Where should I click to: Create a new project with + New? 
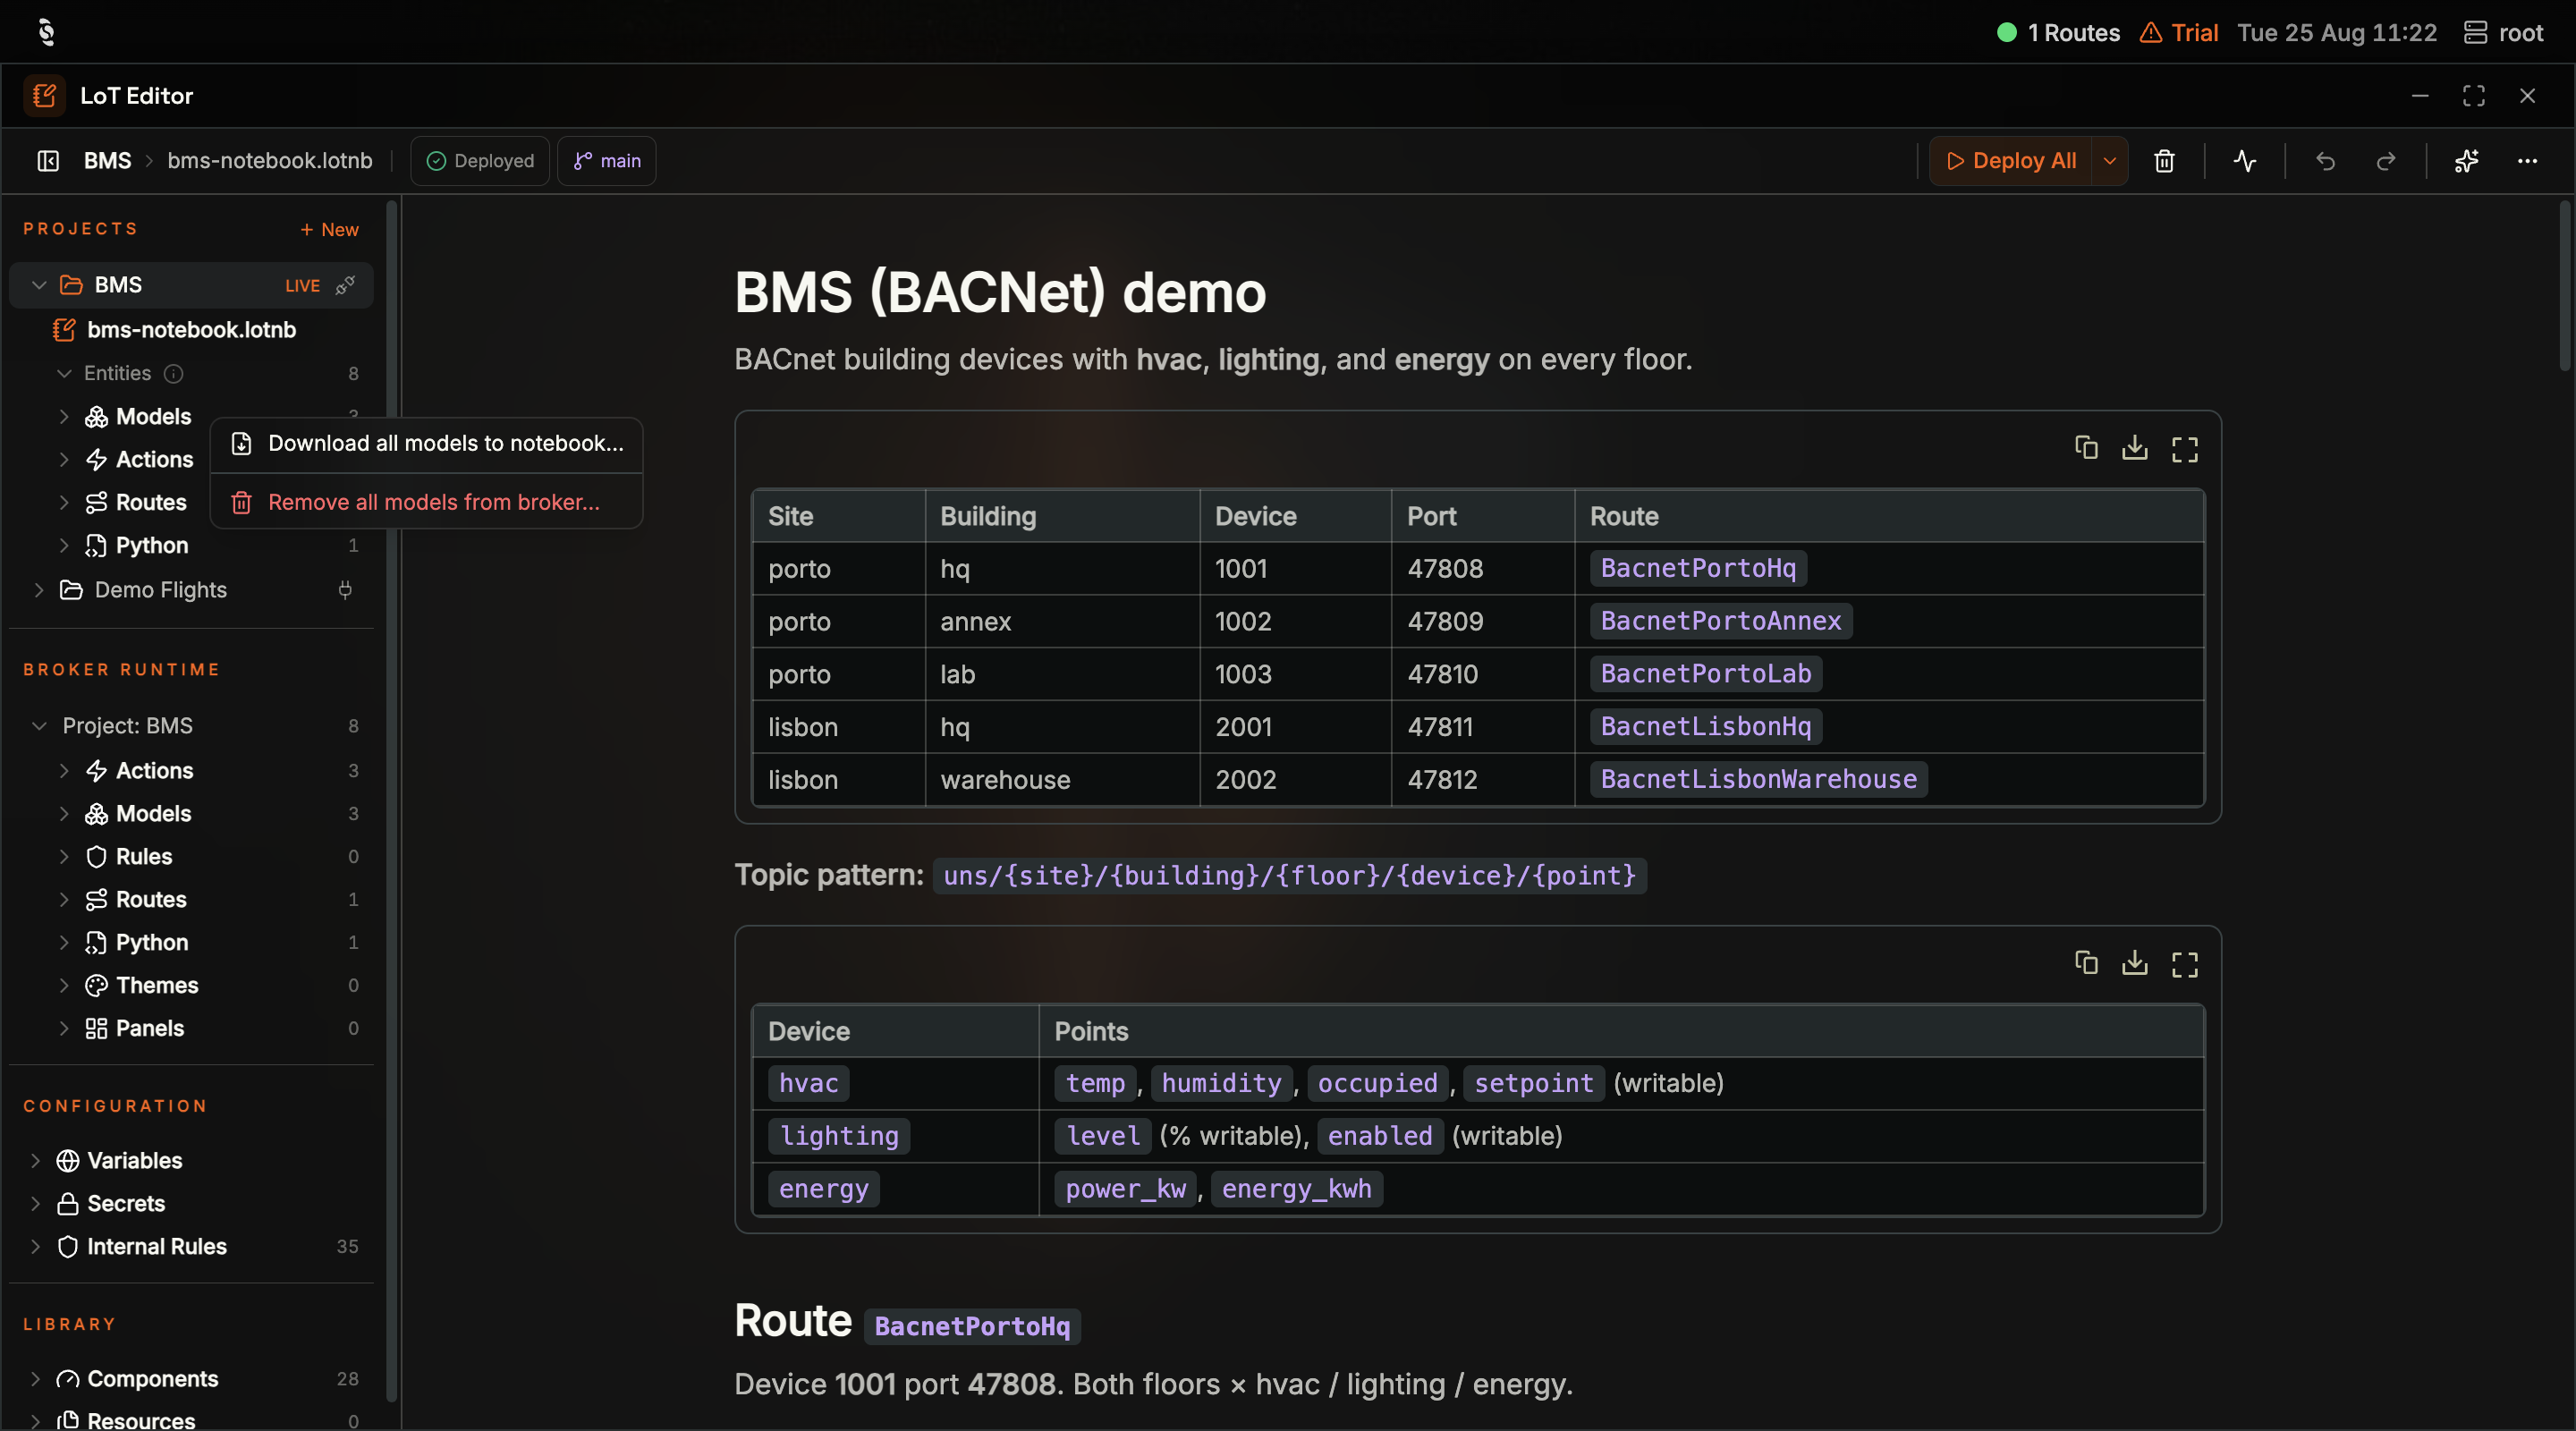tap(329, 230)
